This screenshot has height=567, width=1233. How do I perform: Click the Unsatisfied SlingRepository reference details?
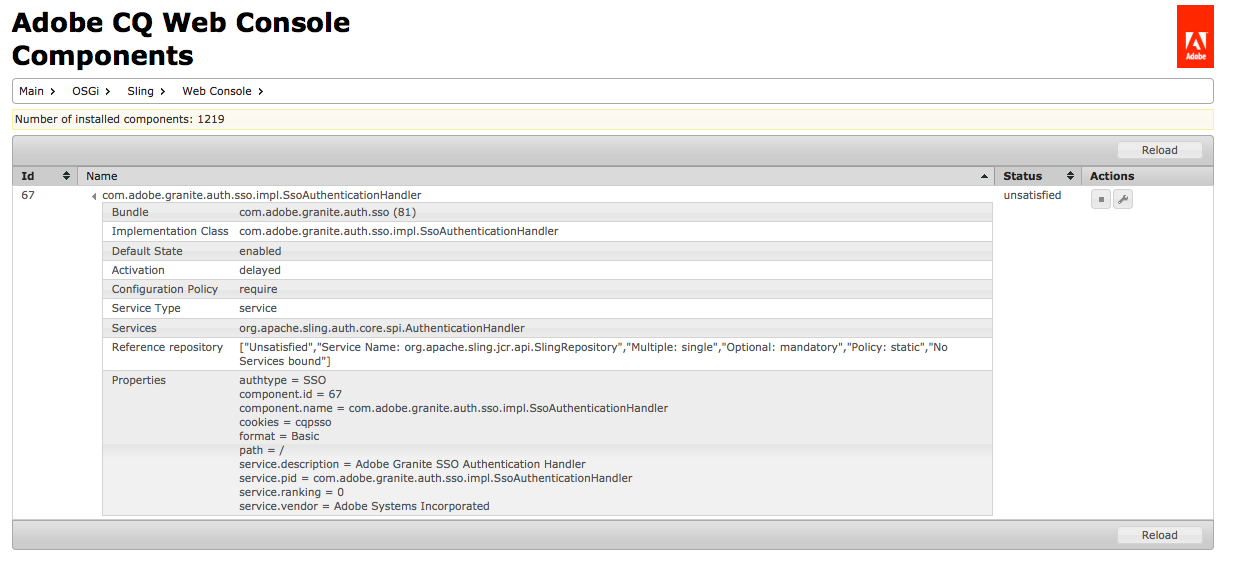(593, 354)
